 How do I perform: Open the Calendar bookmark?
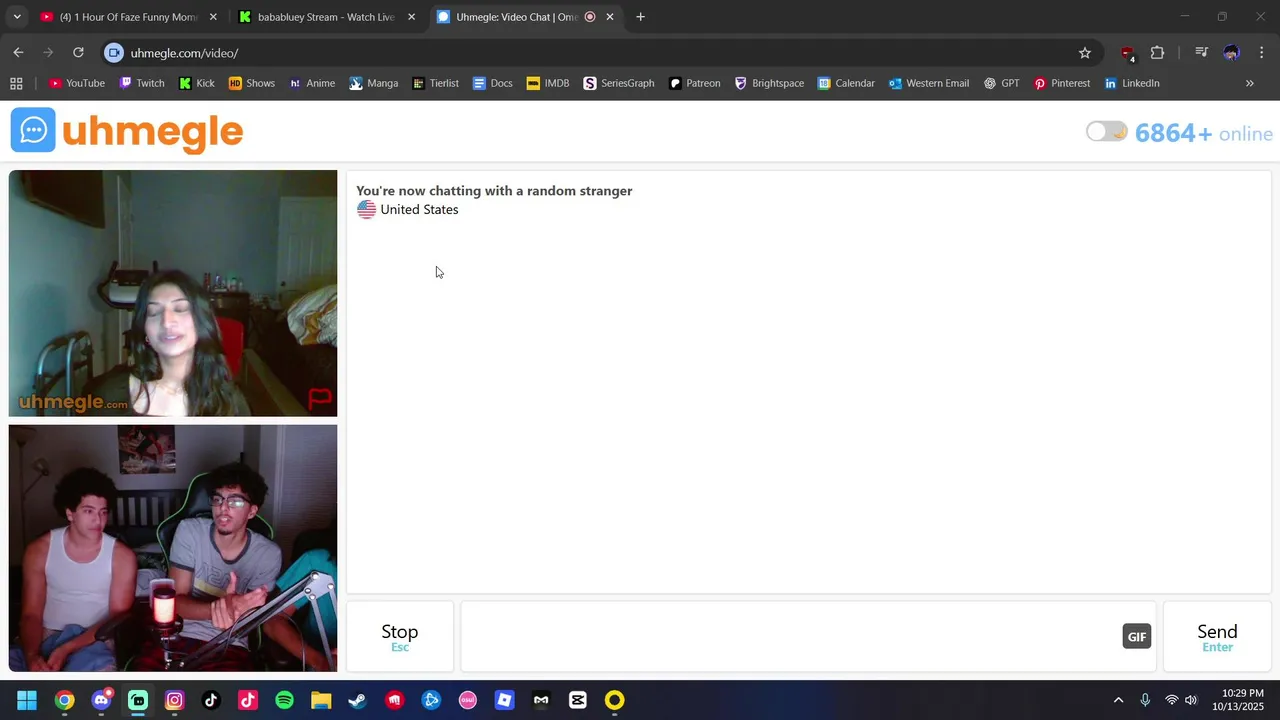point(846,83)
